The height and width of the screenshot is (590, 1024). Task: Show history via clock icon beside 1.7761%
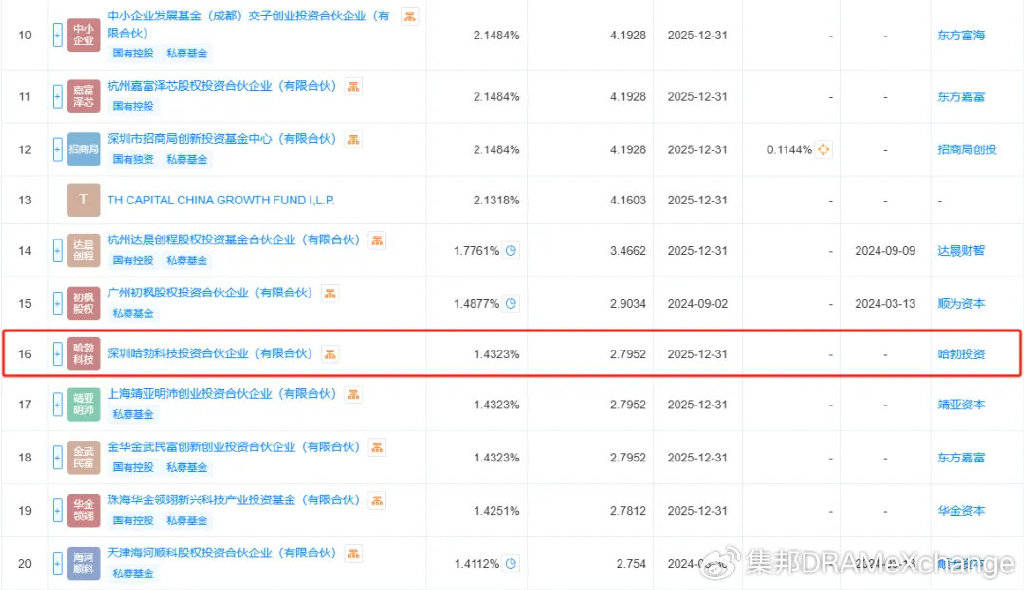click(511, 250)
